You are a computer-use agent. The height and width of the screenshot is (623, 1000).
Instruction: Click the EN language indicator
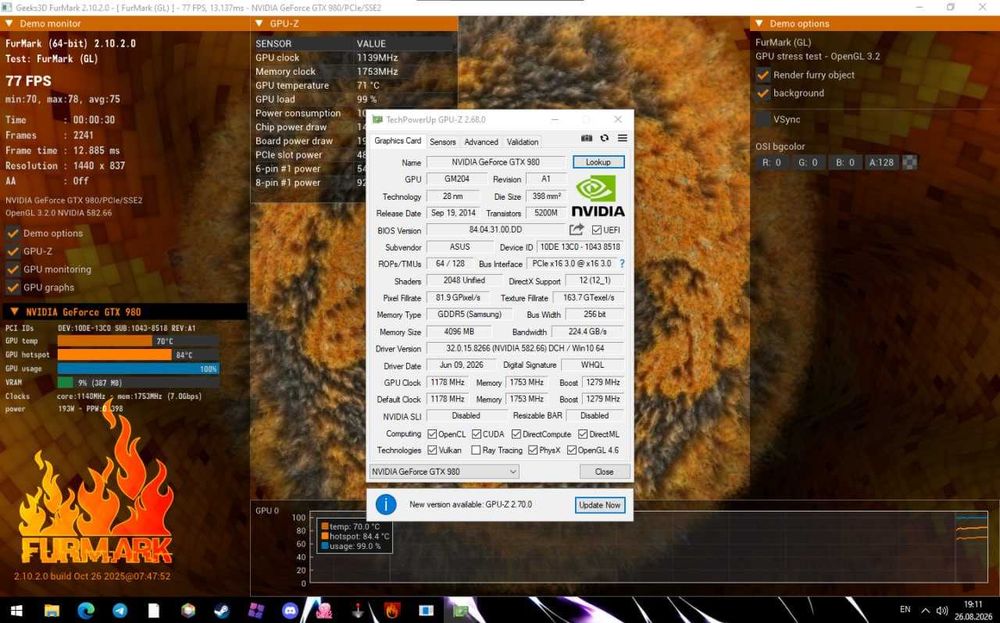coord(905,610)
